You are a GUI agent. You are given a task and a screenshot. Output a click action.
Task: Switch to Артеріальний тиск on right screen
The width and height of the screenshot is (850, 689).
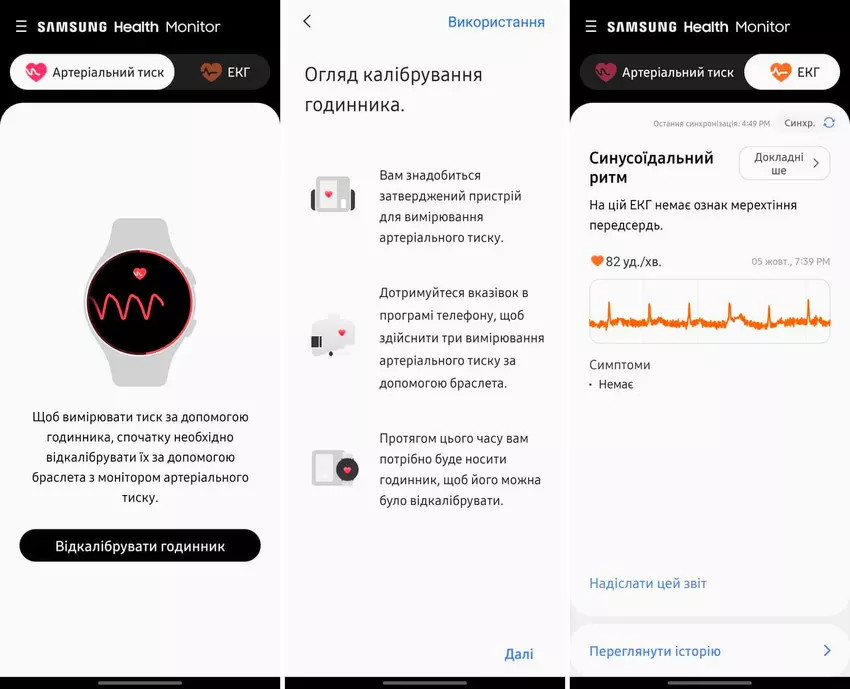point(665,72)
